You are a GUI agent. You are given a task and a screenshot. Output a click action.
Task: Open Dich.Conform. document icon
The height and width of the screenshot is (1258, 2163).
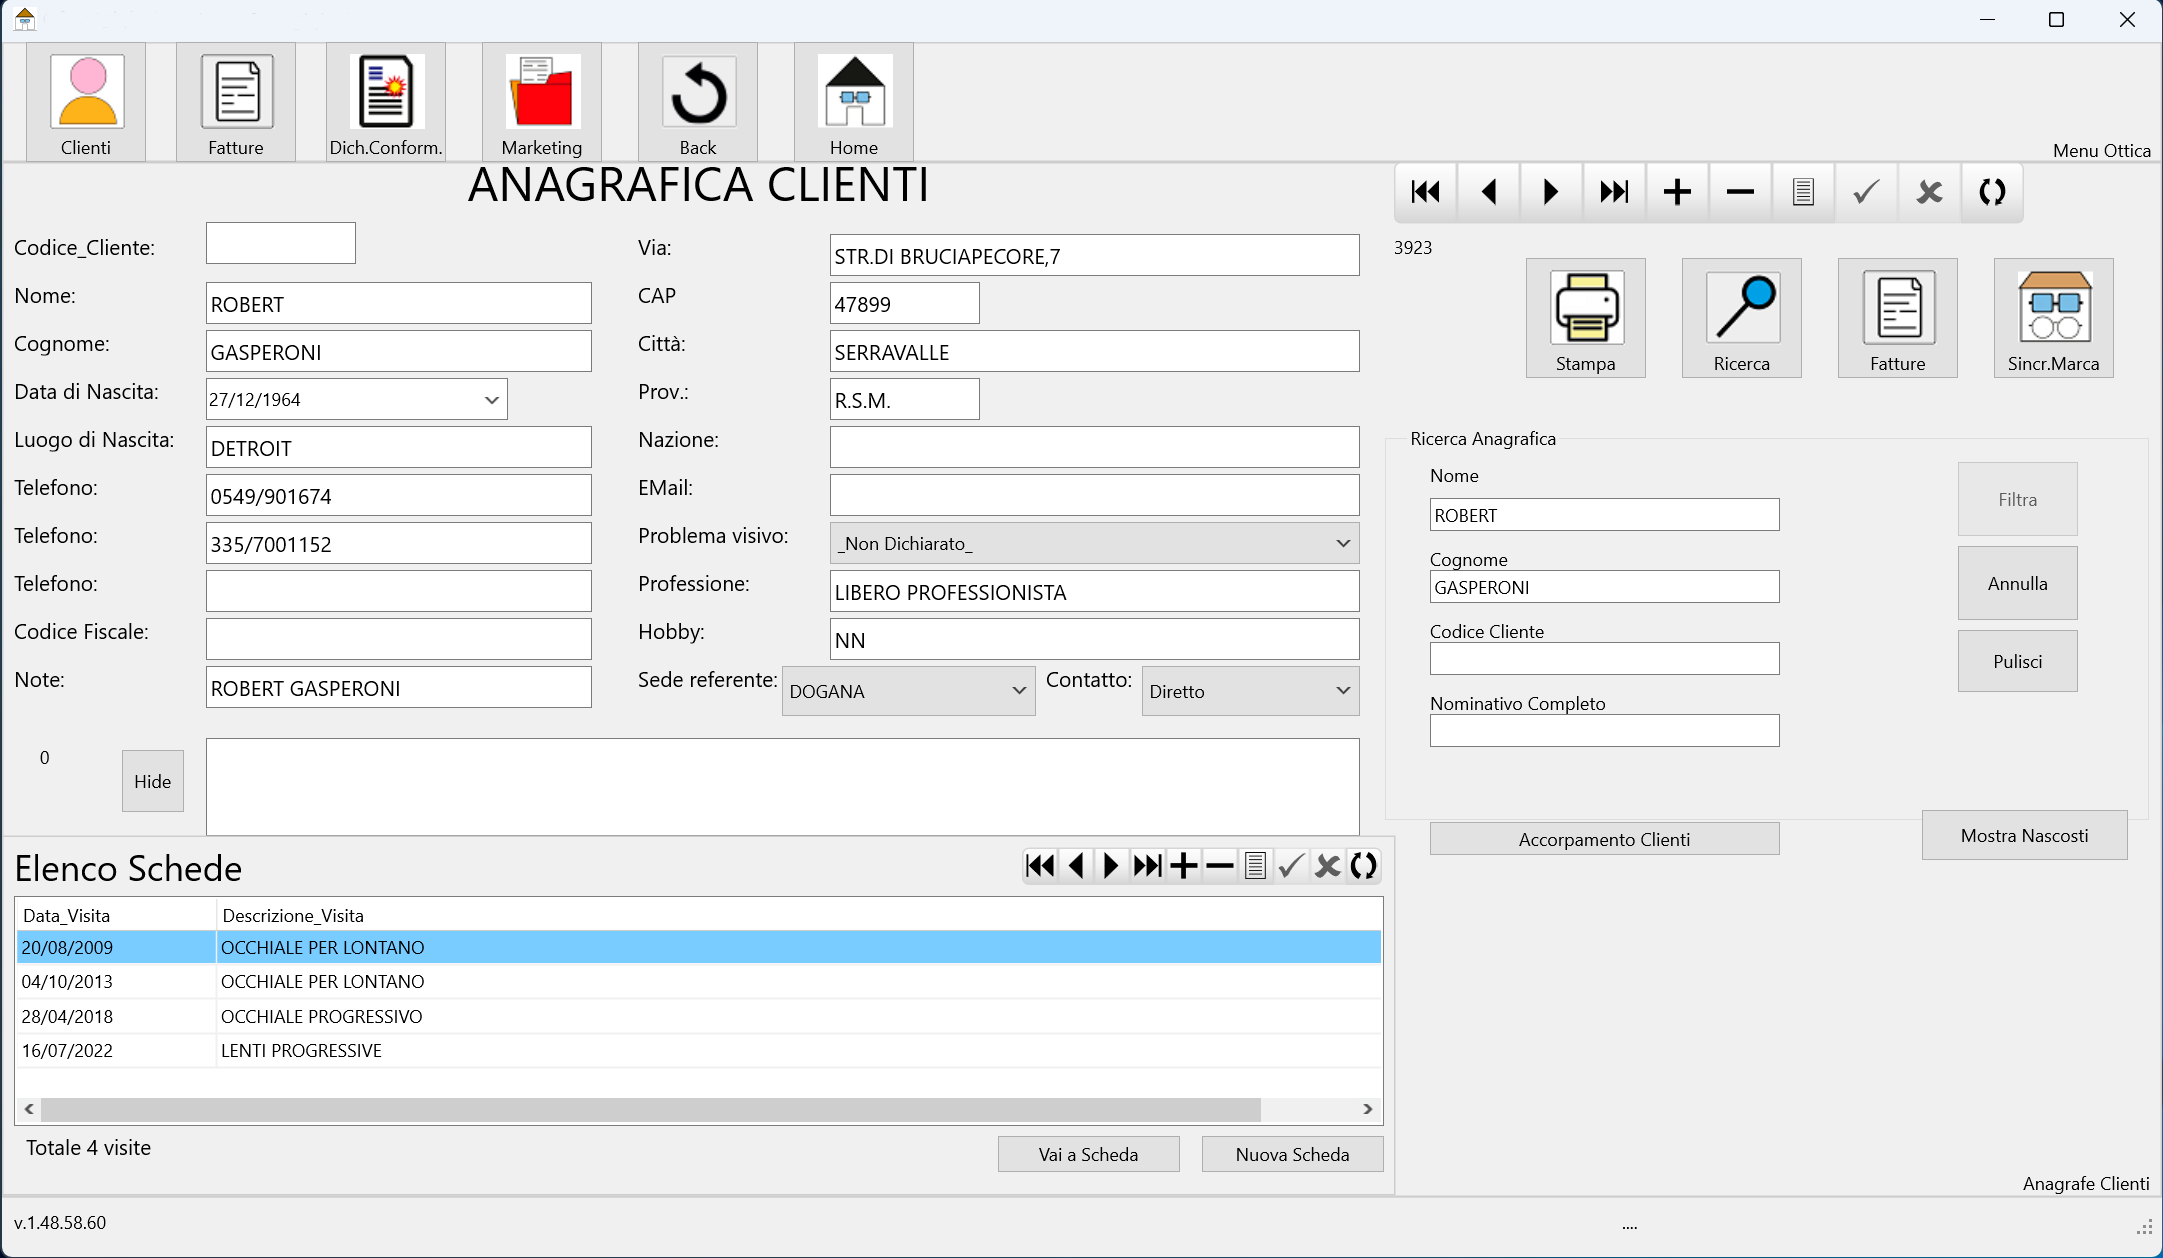point(386,102)
